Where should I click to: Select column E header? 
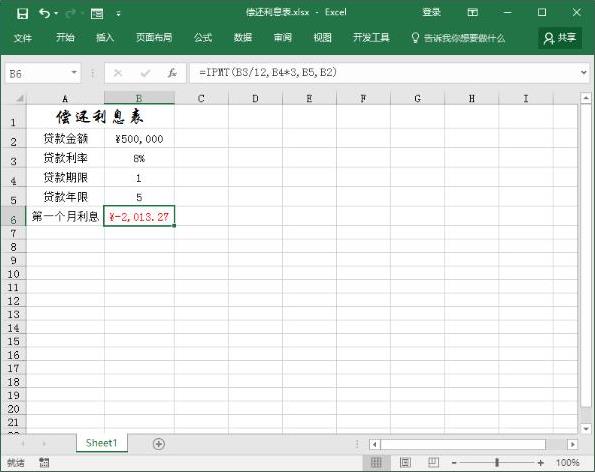point(309,98)
